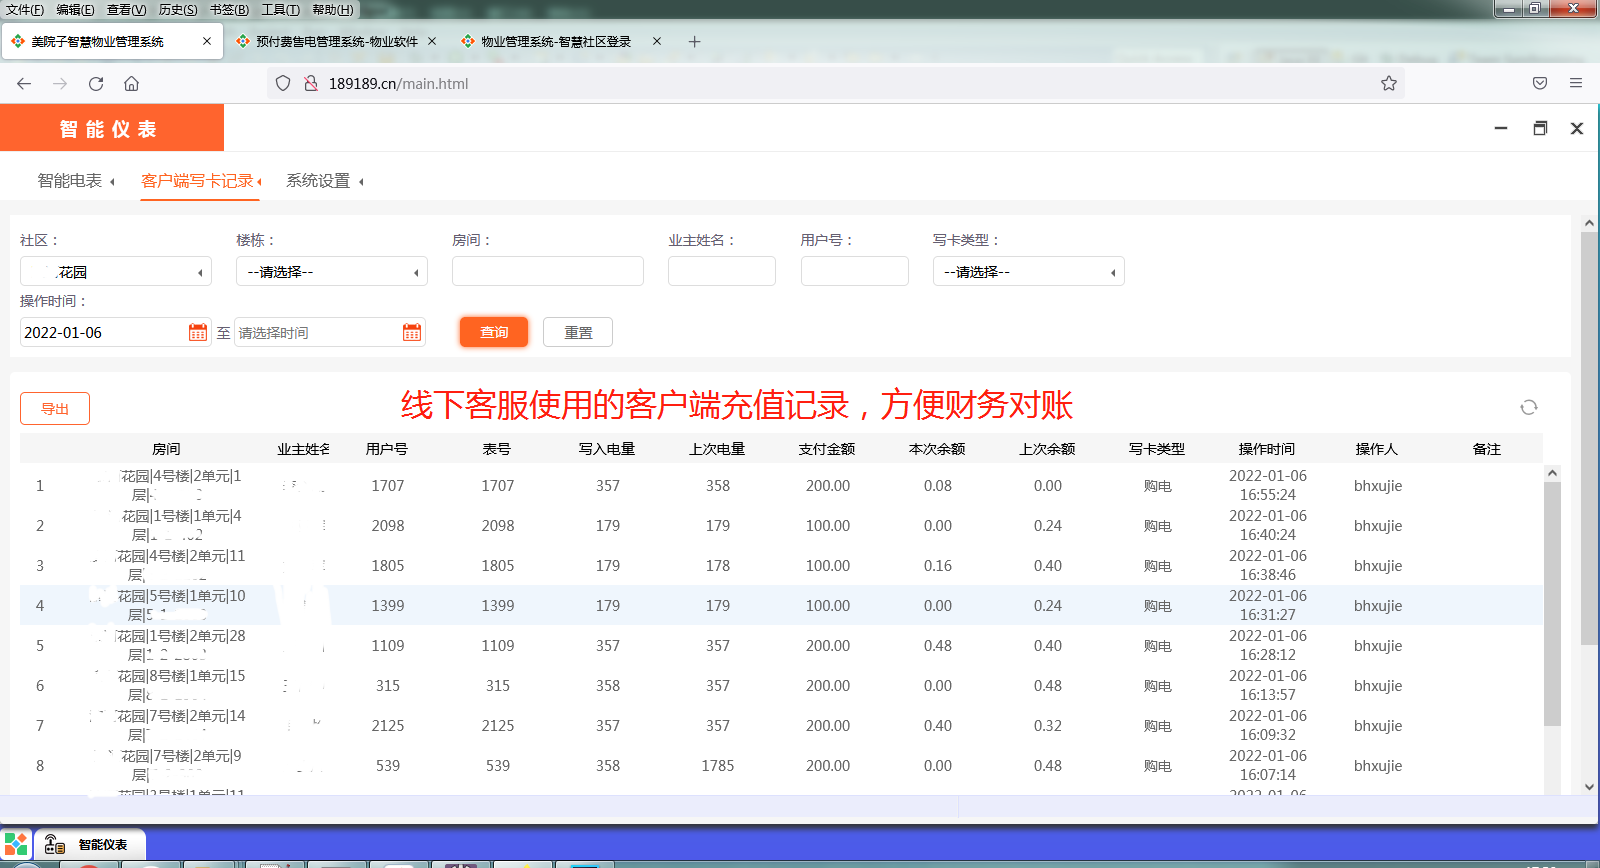Open start date calendar picker icon
The width and height of the screenshot is (1600, 868).
(198, 333)
